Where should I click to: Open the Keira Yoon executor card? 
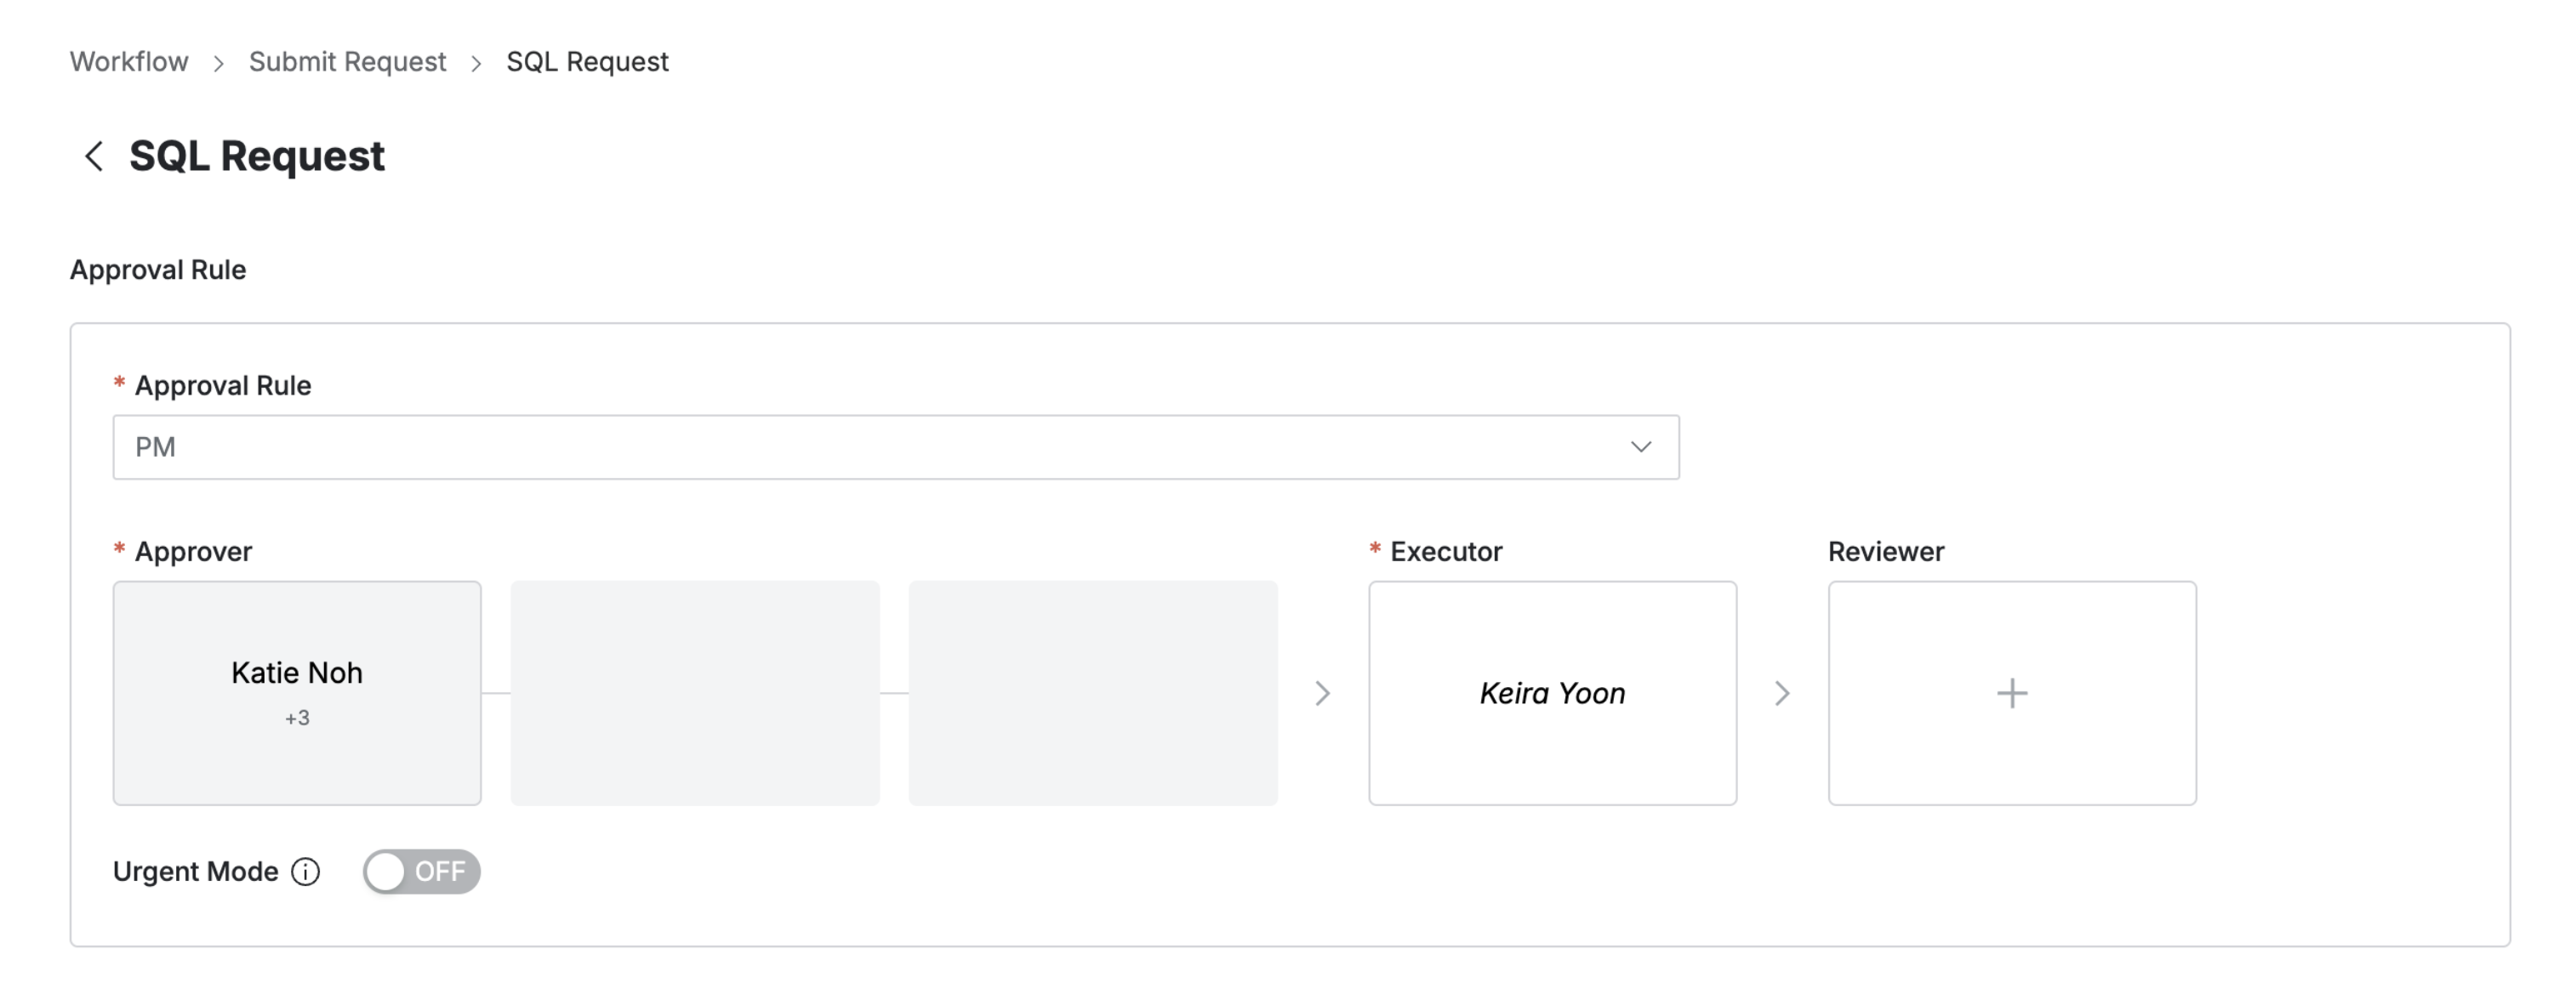[1552, 693]
